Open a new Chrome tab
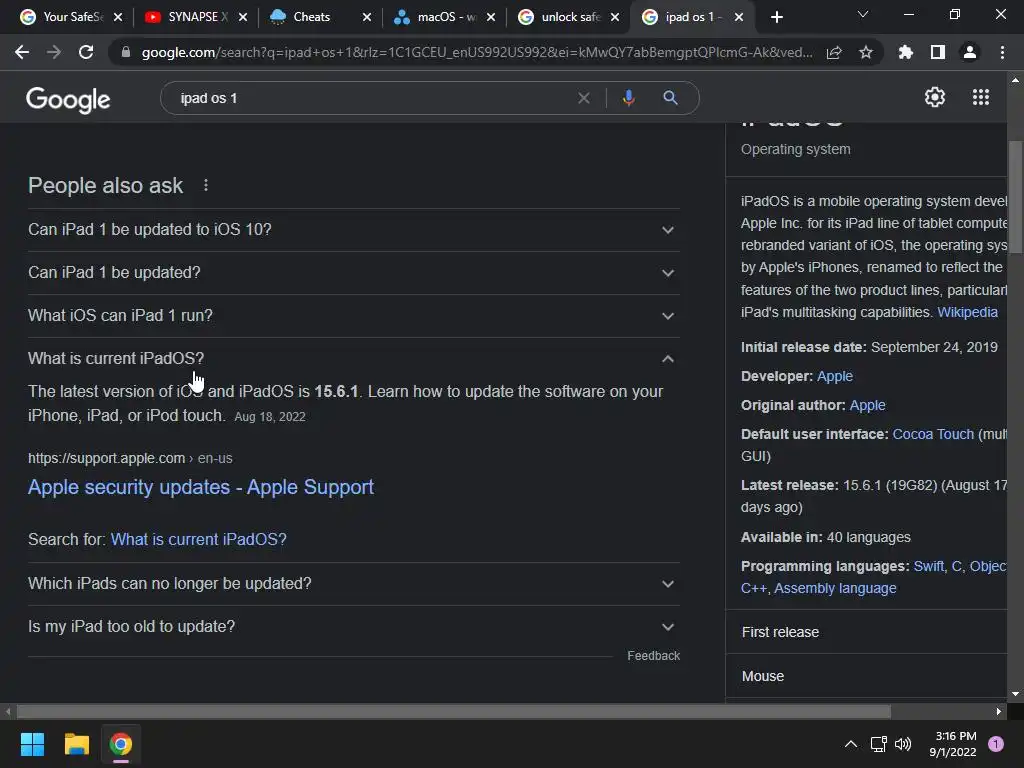Image resolution: width=1024 pixels, height=768 pixels. (776, 17)
